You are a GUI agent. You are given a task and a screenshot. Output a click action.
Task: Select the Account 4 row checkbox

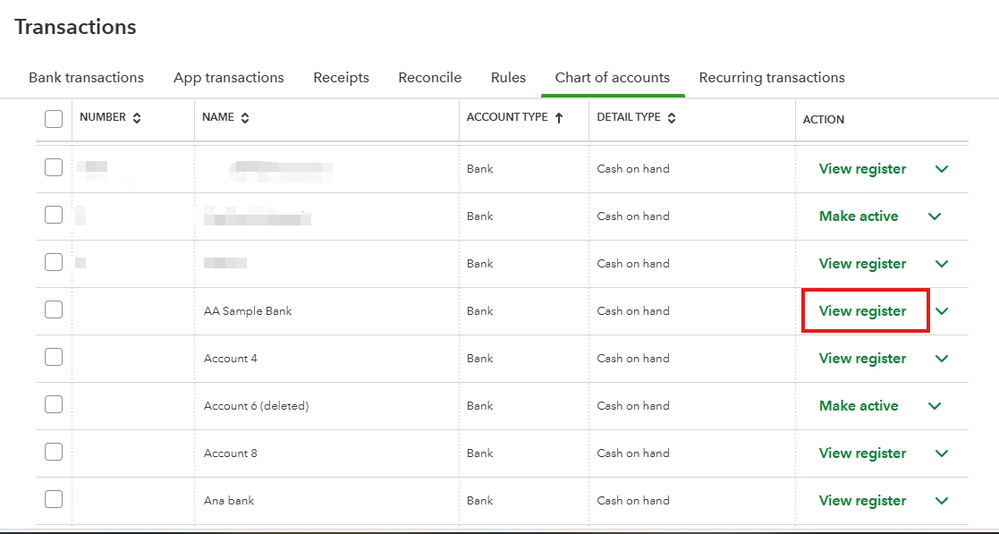point(54,357)
